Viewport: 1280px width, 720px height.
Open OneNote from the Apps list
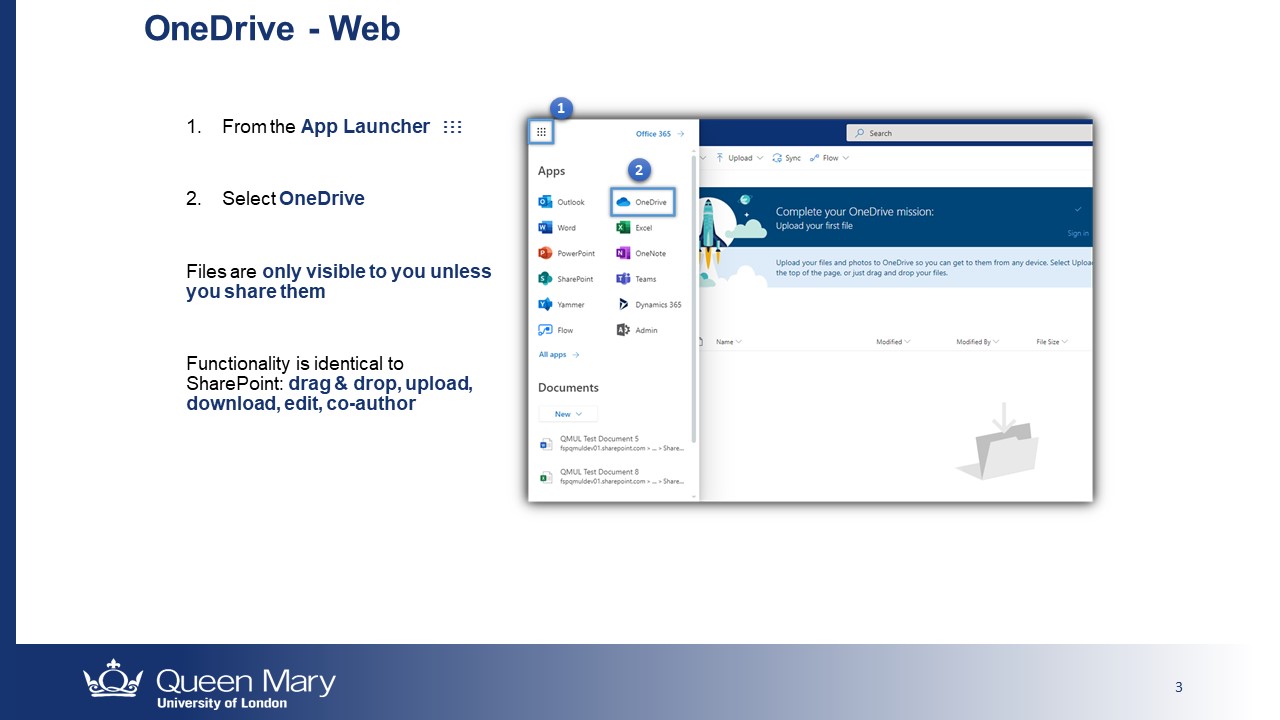coord(641,253)
